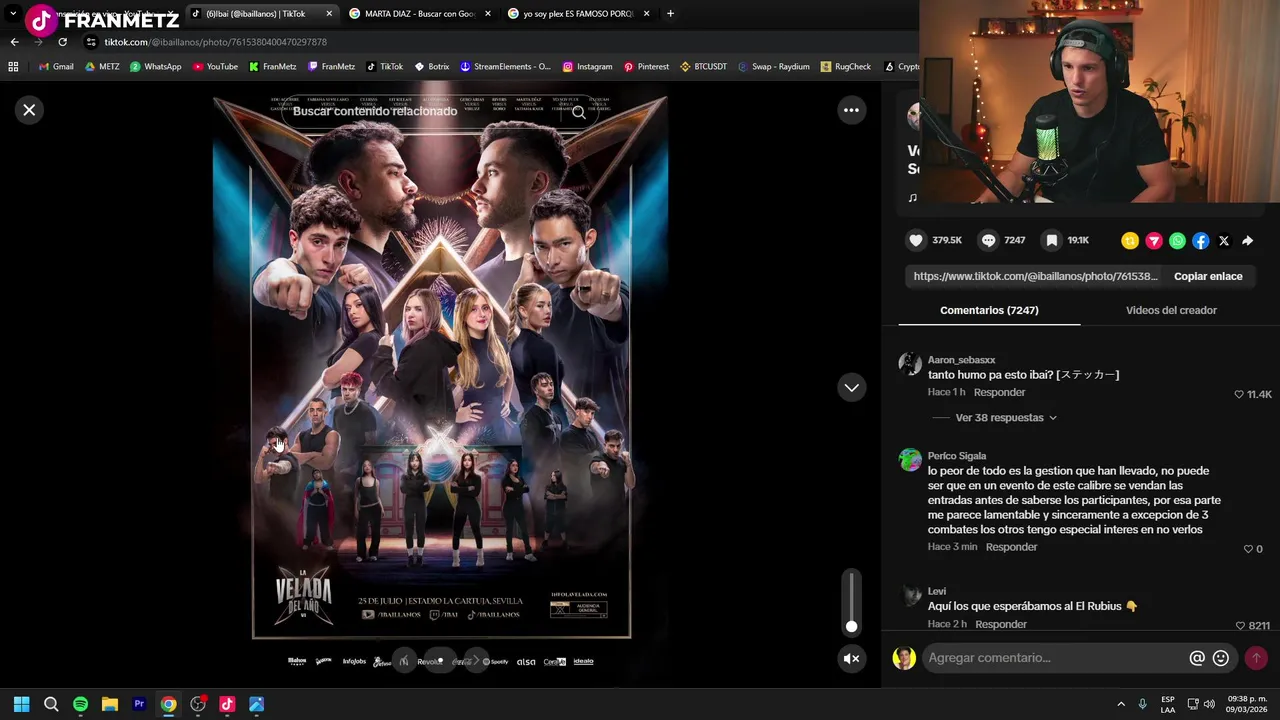Go back with browser back arrow
This screenshot has width=1280, height=720.
(x=14, y=42)
